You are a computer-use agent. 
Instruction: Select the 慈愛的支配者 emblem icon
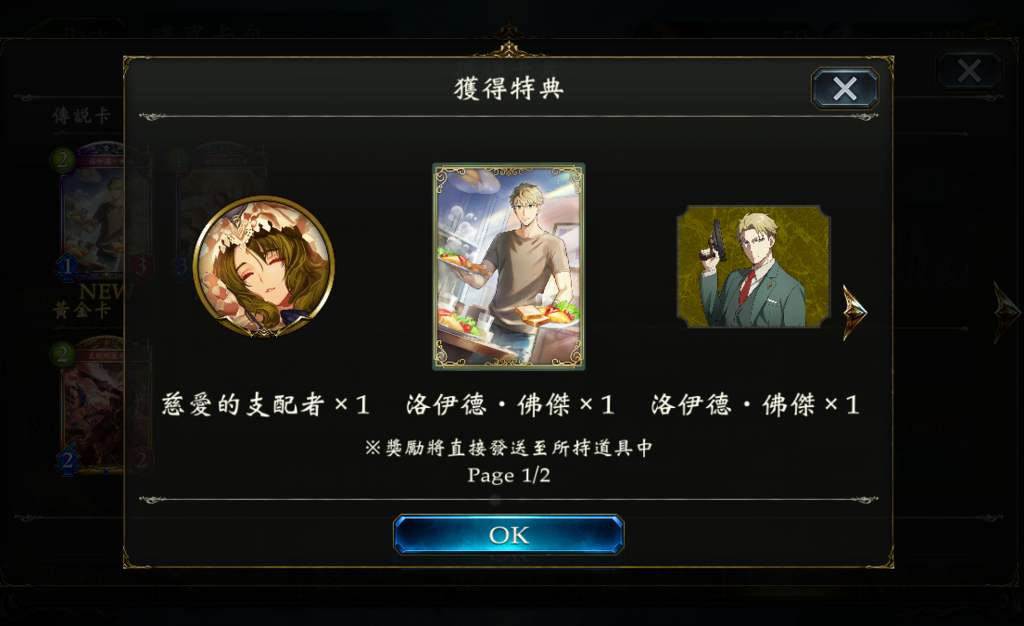click(264, 266)
